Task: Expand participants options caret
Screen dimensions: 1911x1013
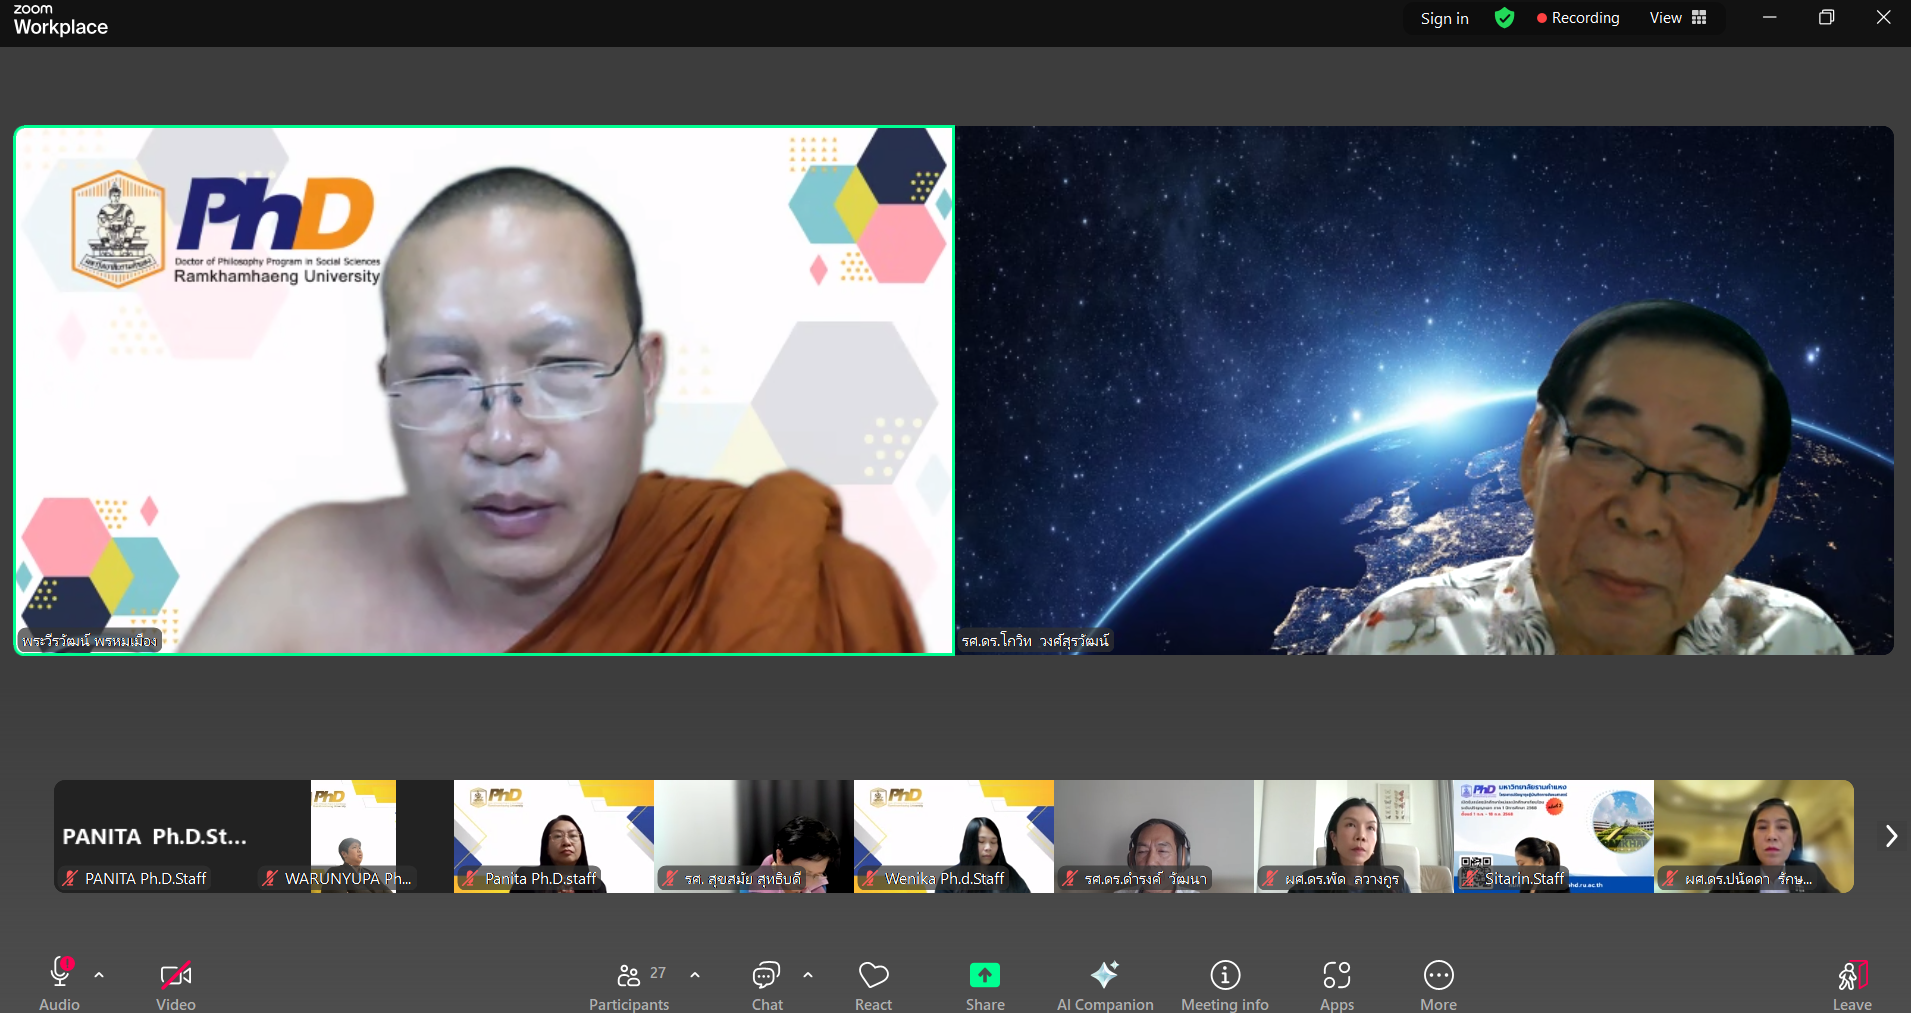Action: tap(695, 974)
